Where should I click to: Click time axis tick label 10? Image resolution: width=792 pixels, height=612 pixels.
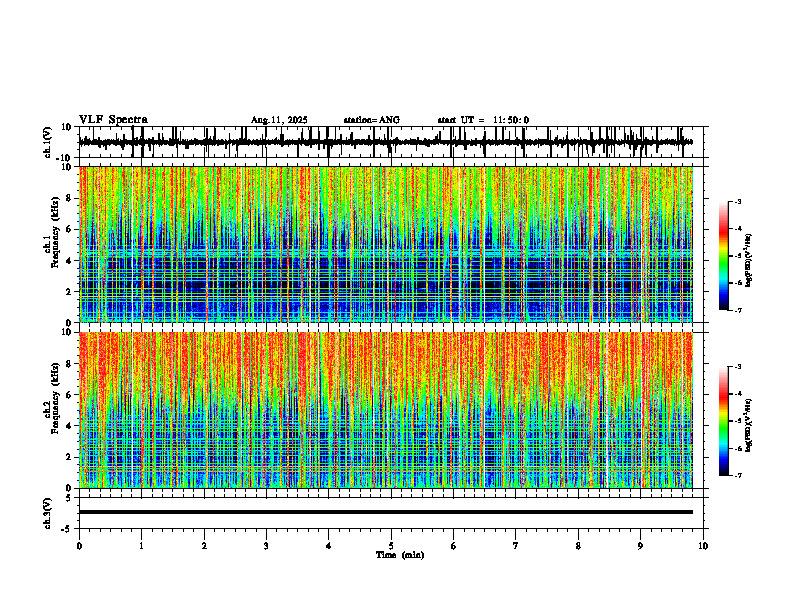pyautogui.click(x=703, y=546)
